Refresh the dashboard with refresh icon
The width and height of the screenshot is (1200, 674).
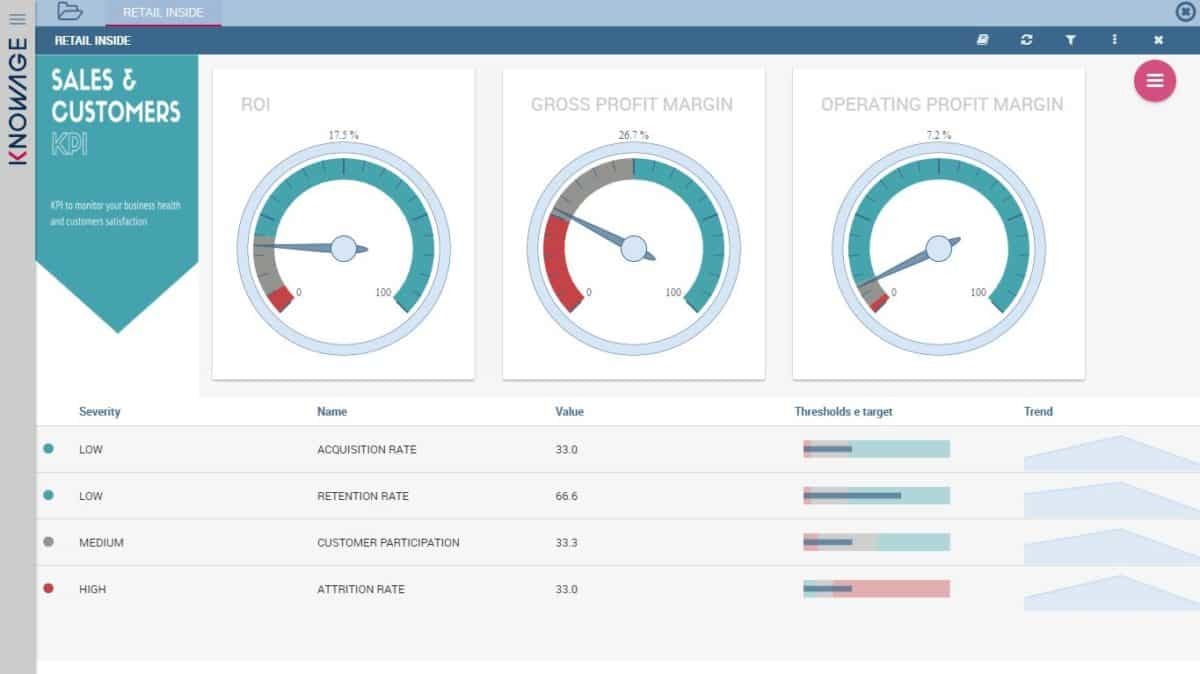point(1026,40)
